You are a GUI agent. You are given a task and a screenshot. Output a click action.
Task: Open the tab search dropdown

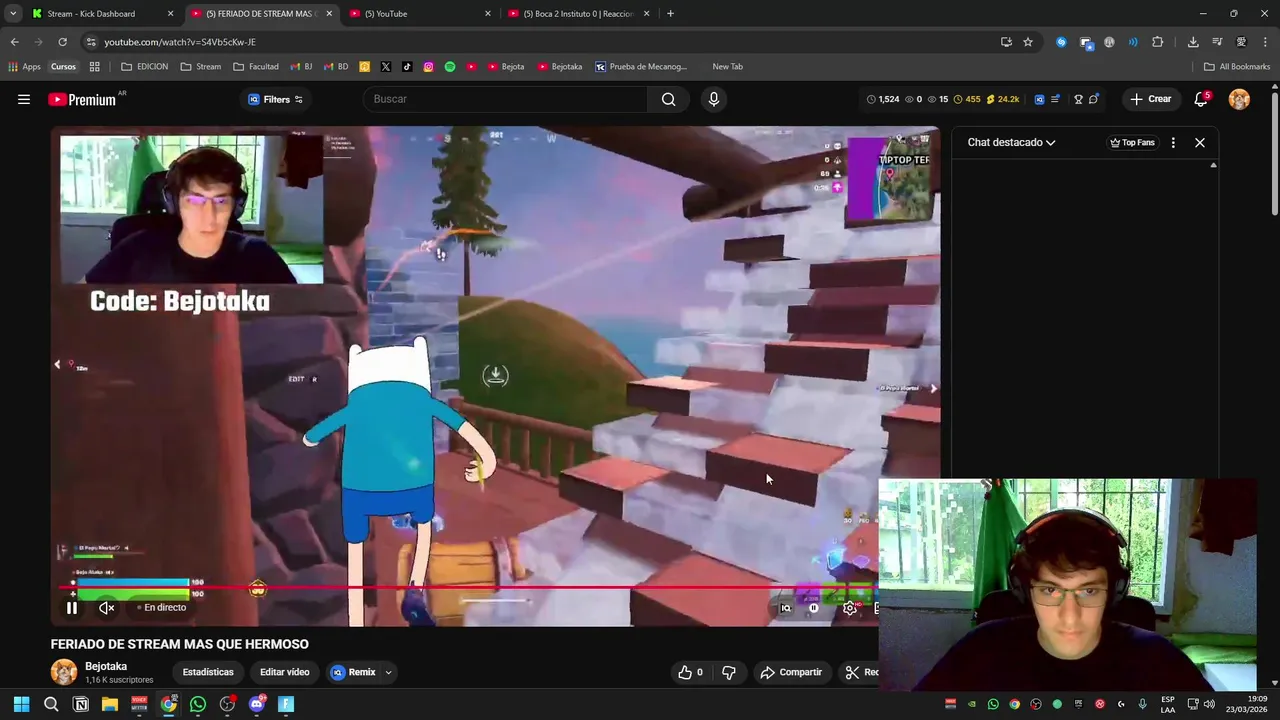[x=13, y=14]
